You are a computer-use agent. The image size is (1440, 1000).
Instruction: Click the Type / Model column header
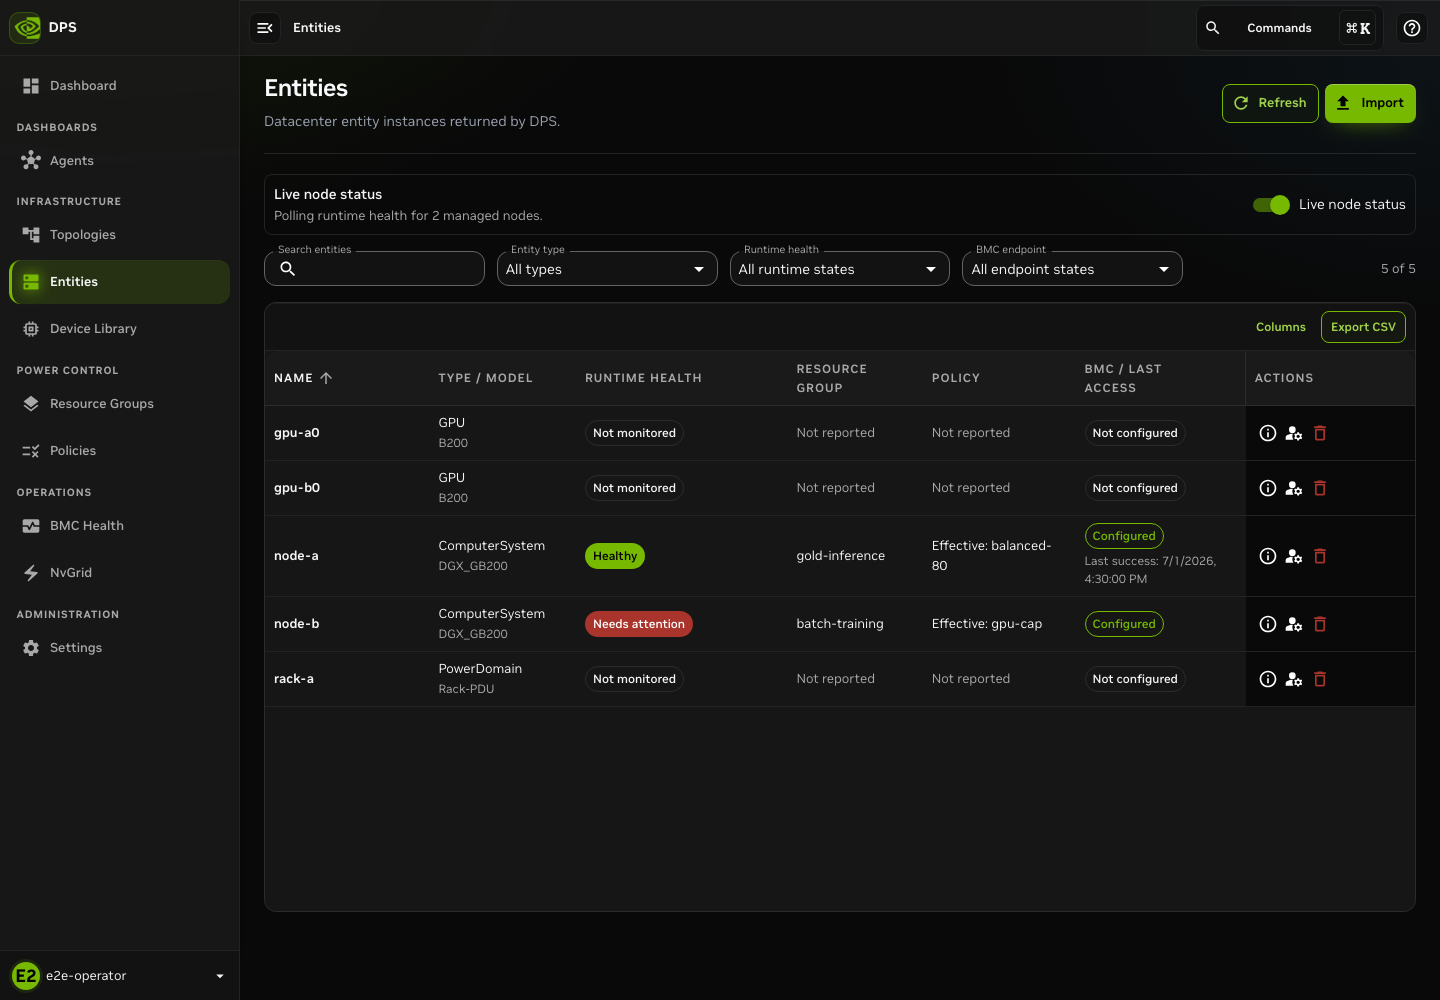pos(485,378)
